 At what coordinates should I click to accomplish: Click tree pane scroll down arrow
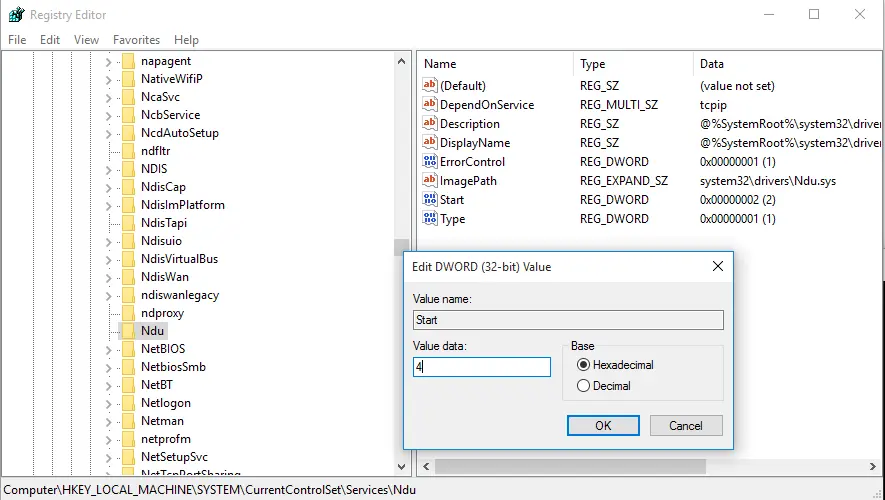[x=401, y=467]
